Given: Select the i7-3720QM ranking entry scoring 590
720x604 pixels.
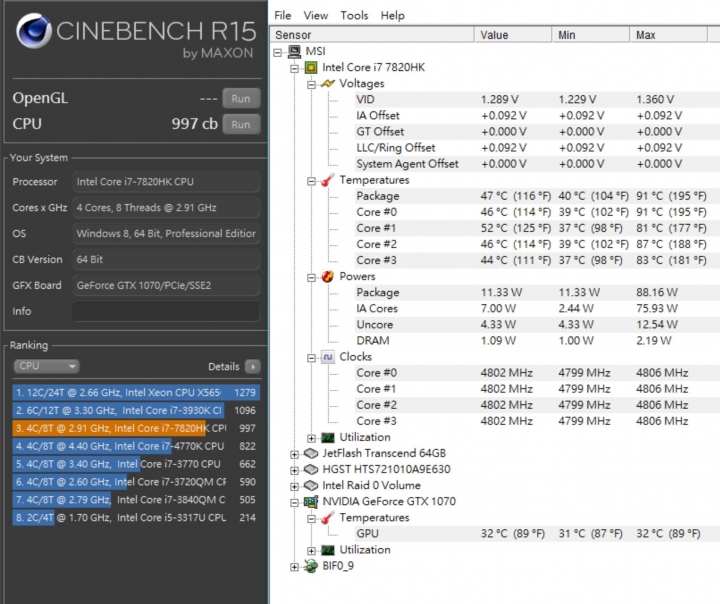Looking at the screenshot, I should [136, 482].
